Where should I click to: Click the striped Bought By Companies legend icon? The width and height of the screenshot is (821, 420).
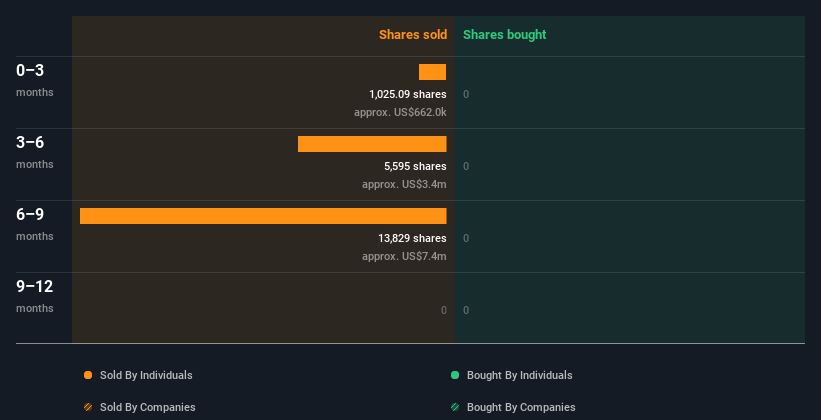tap(455, 407)
